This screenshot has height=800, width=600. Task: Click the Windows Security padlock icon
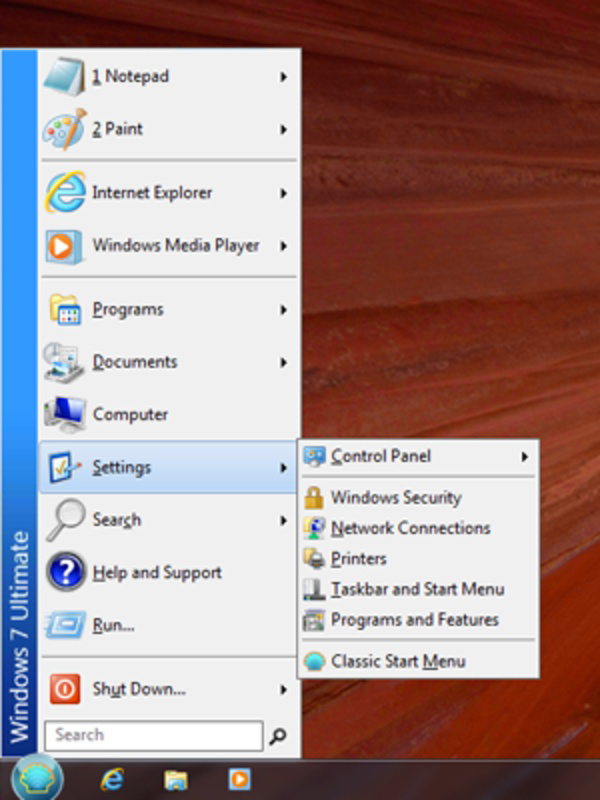[314, 497]
